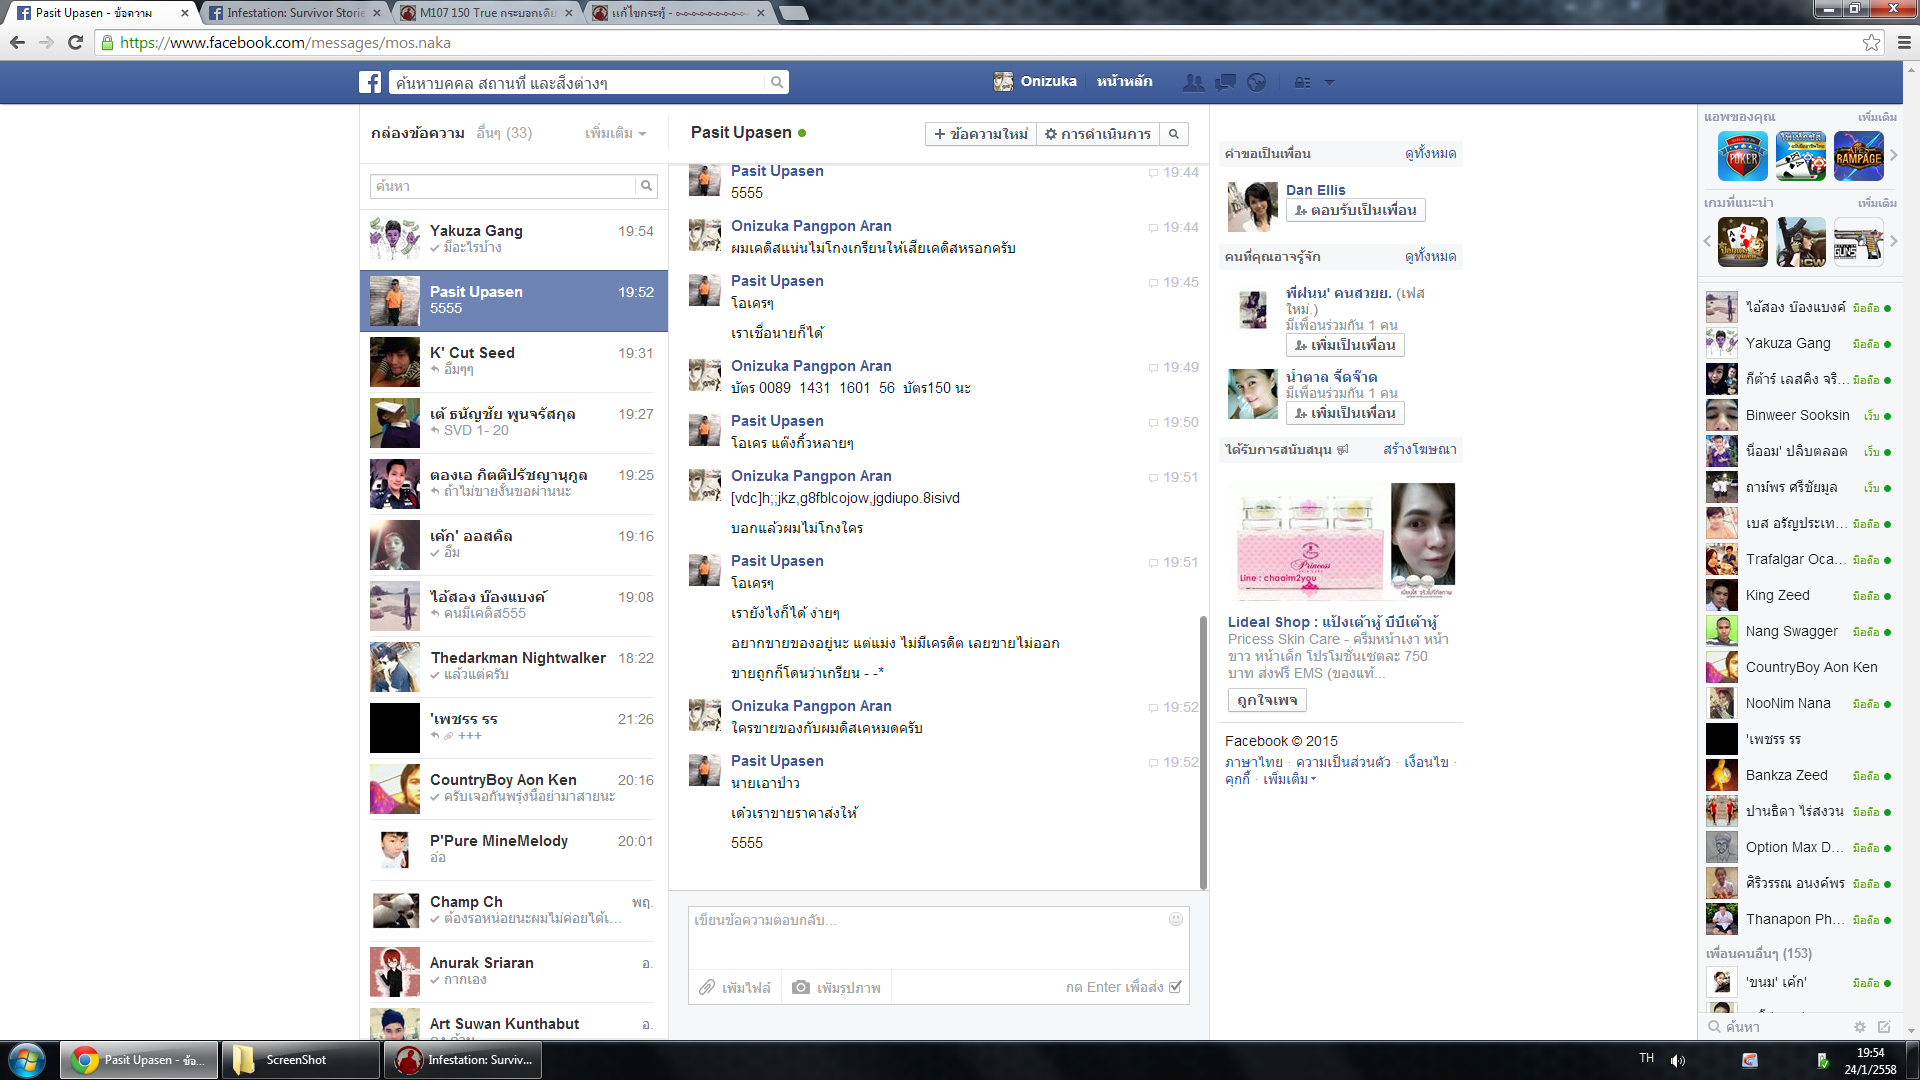The image size is (1920, 1080).
Task: Open the account menu dropdown arrow
Action: [1329, 82]
